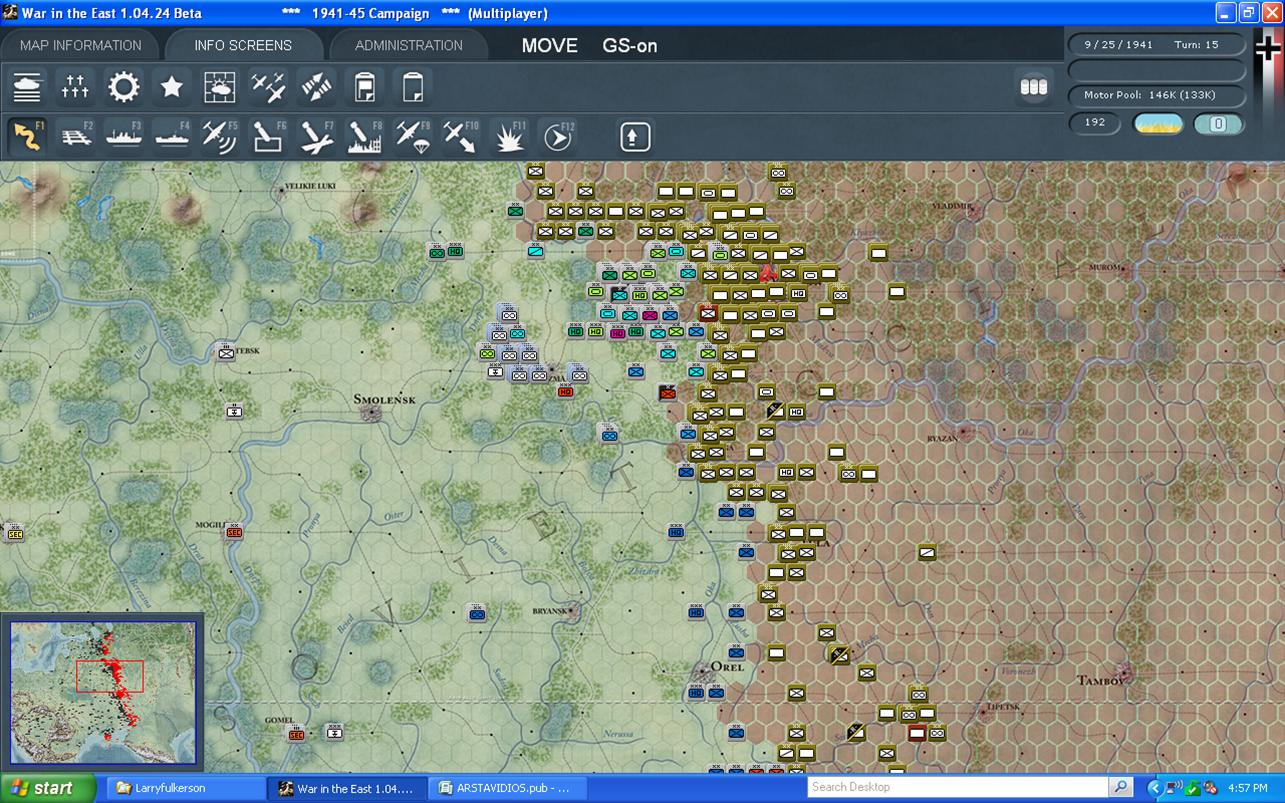Click the '0' indicator pill

pos(1218,123)
